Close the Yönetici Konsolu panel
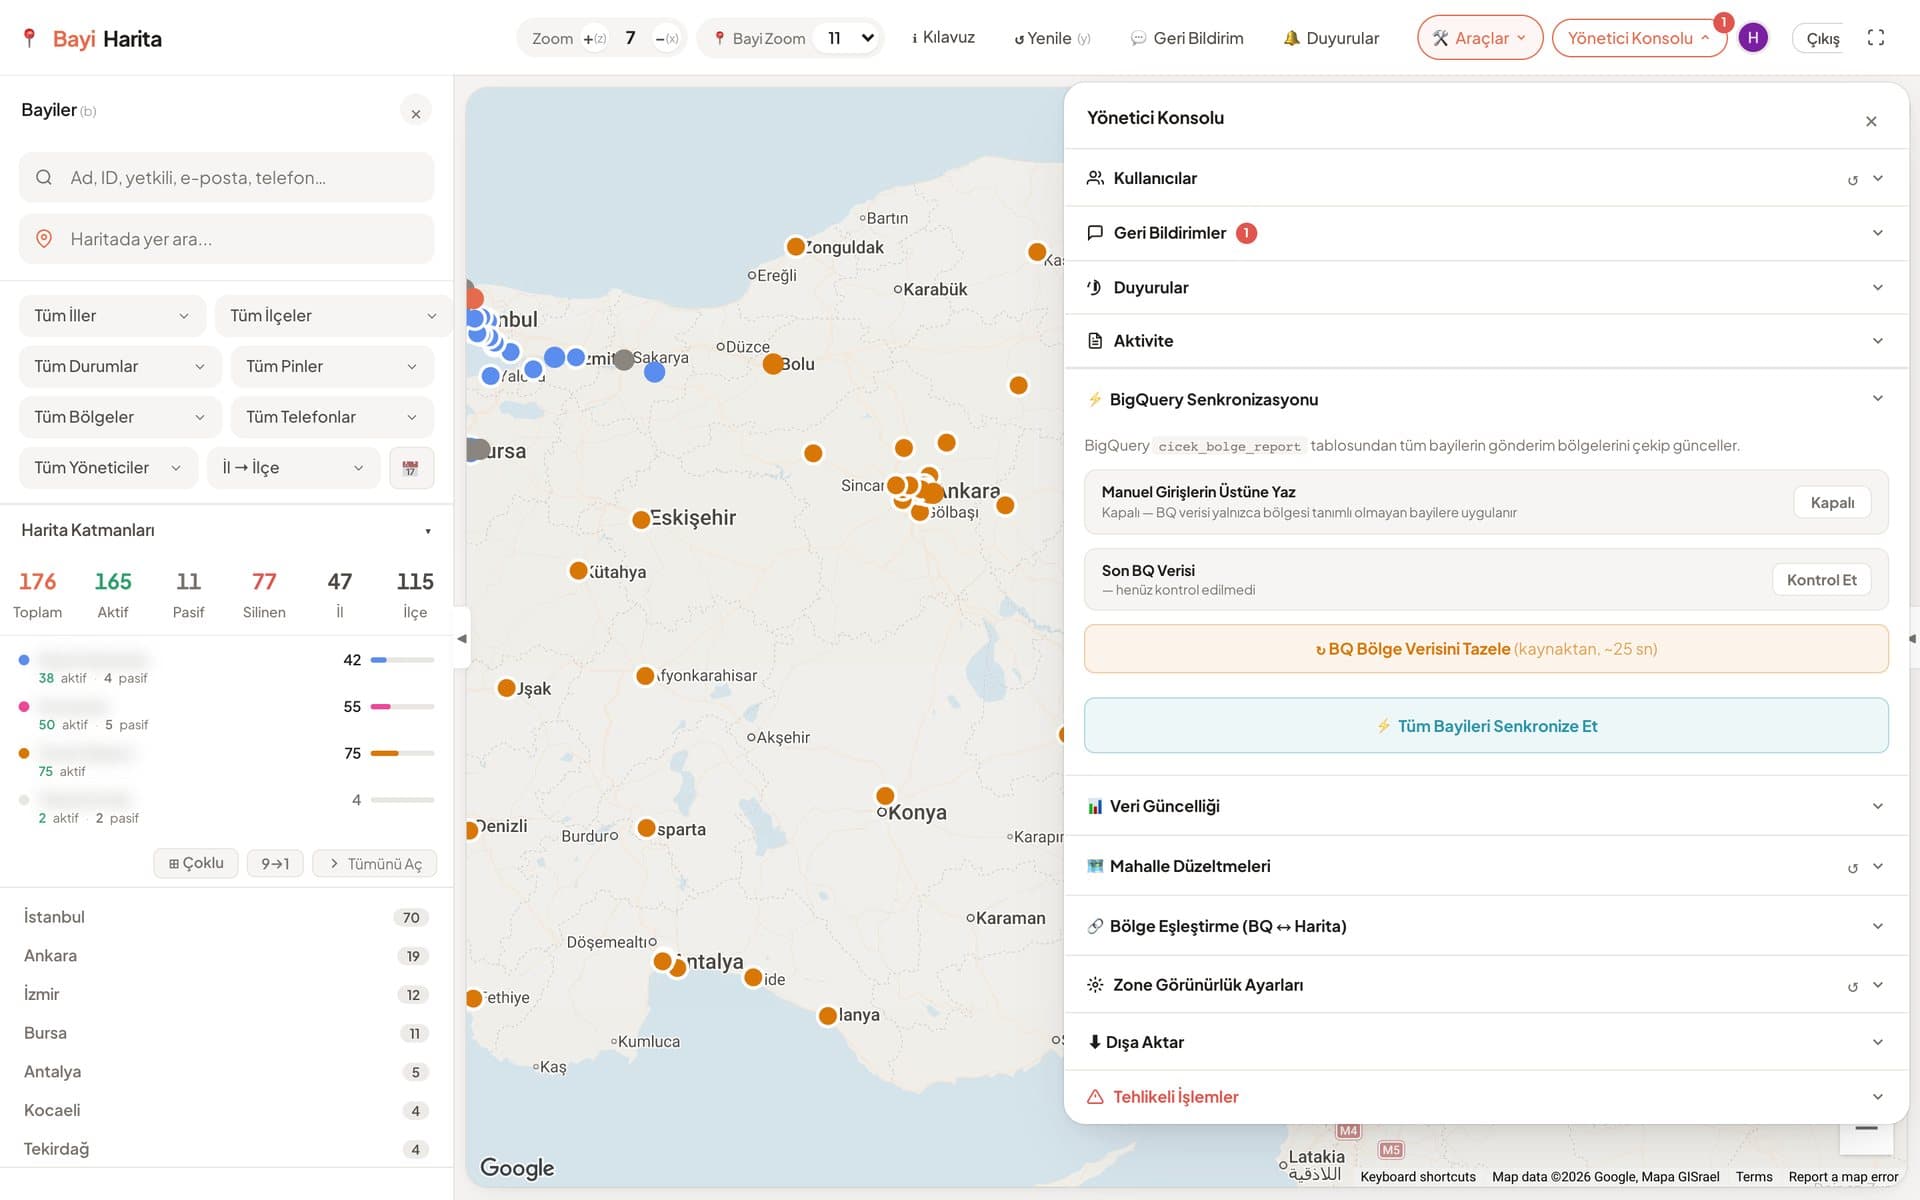Viewport: 1920px width, 1200px height. tap(1871, 121)
